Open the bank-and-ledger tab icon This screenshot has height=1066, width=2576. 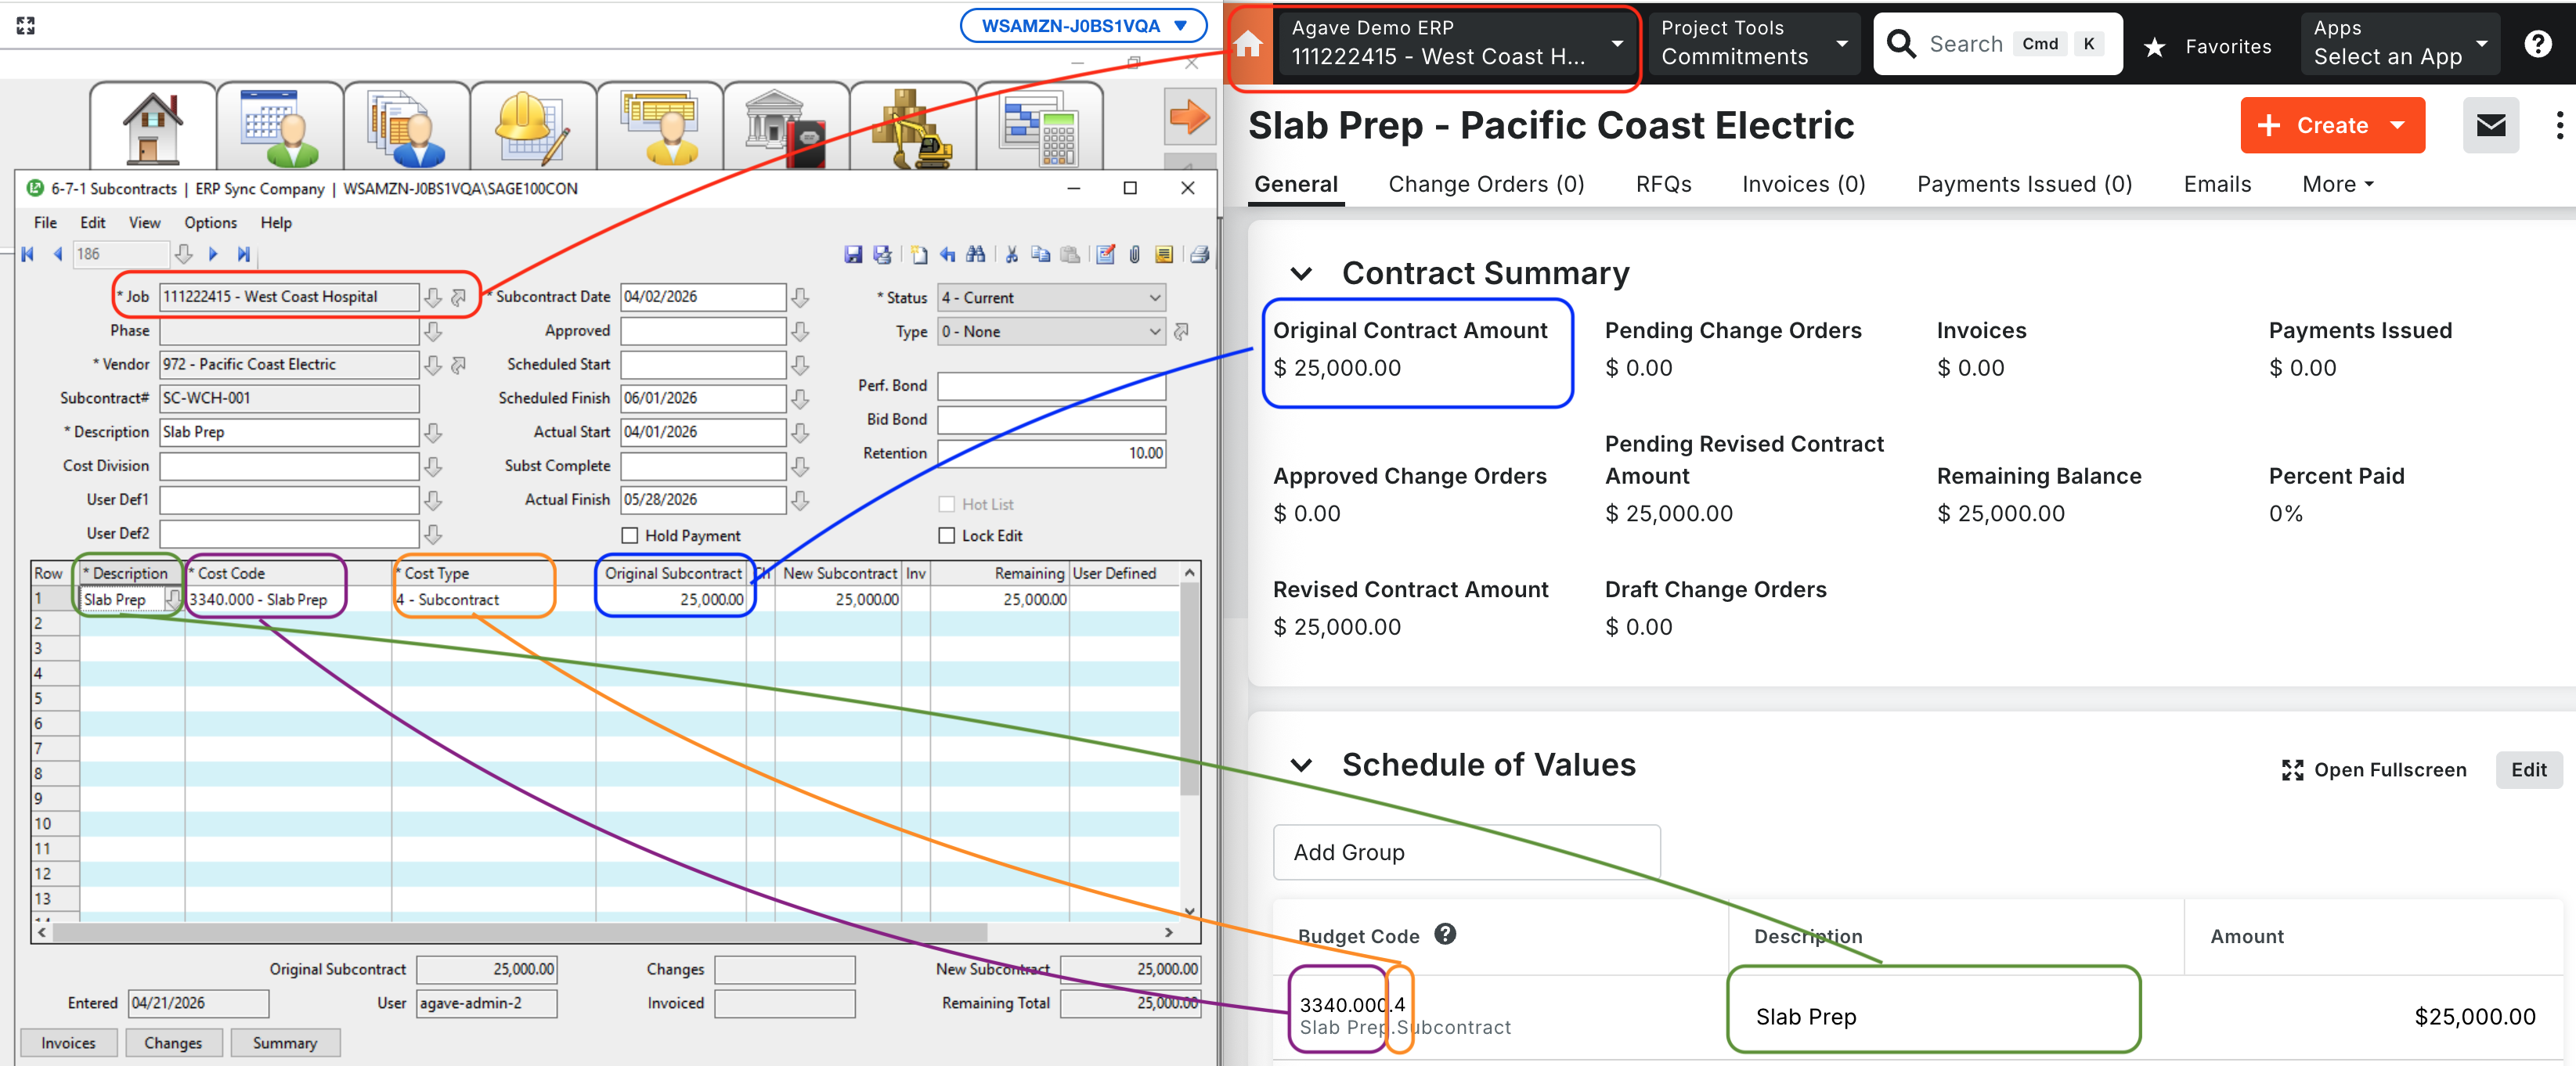787,127
